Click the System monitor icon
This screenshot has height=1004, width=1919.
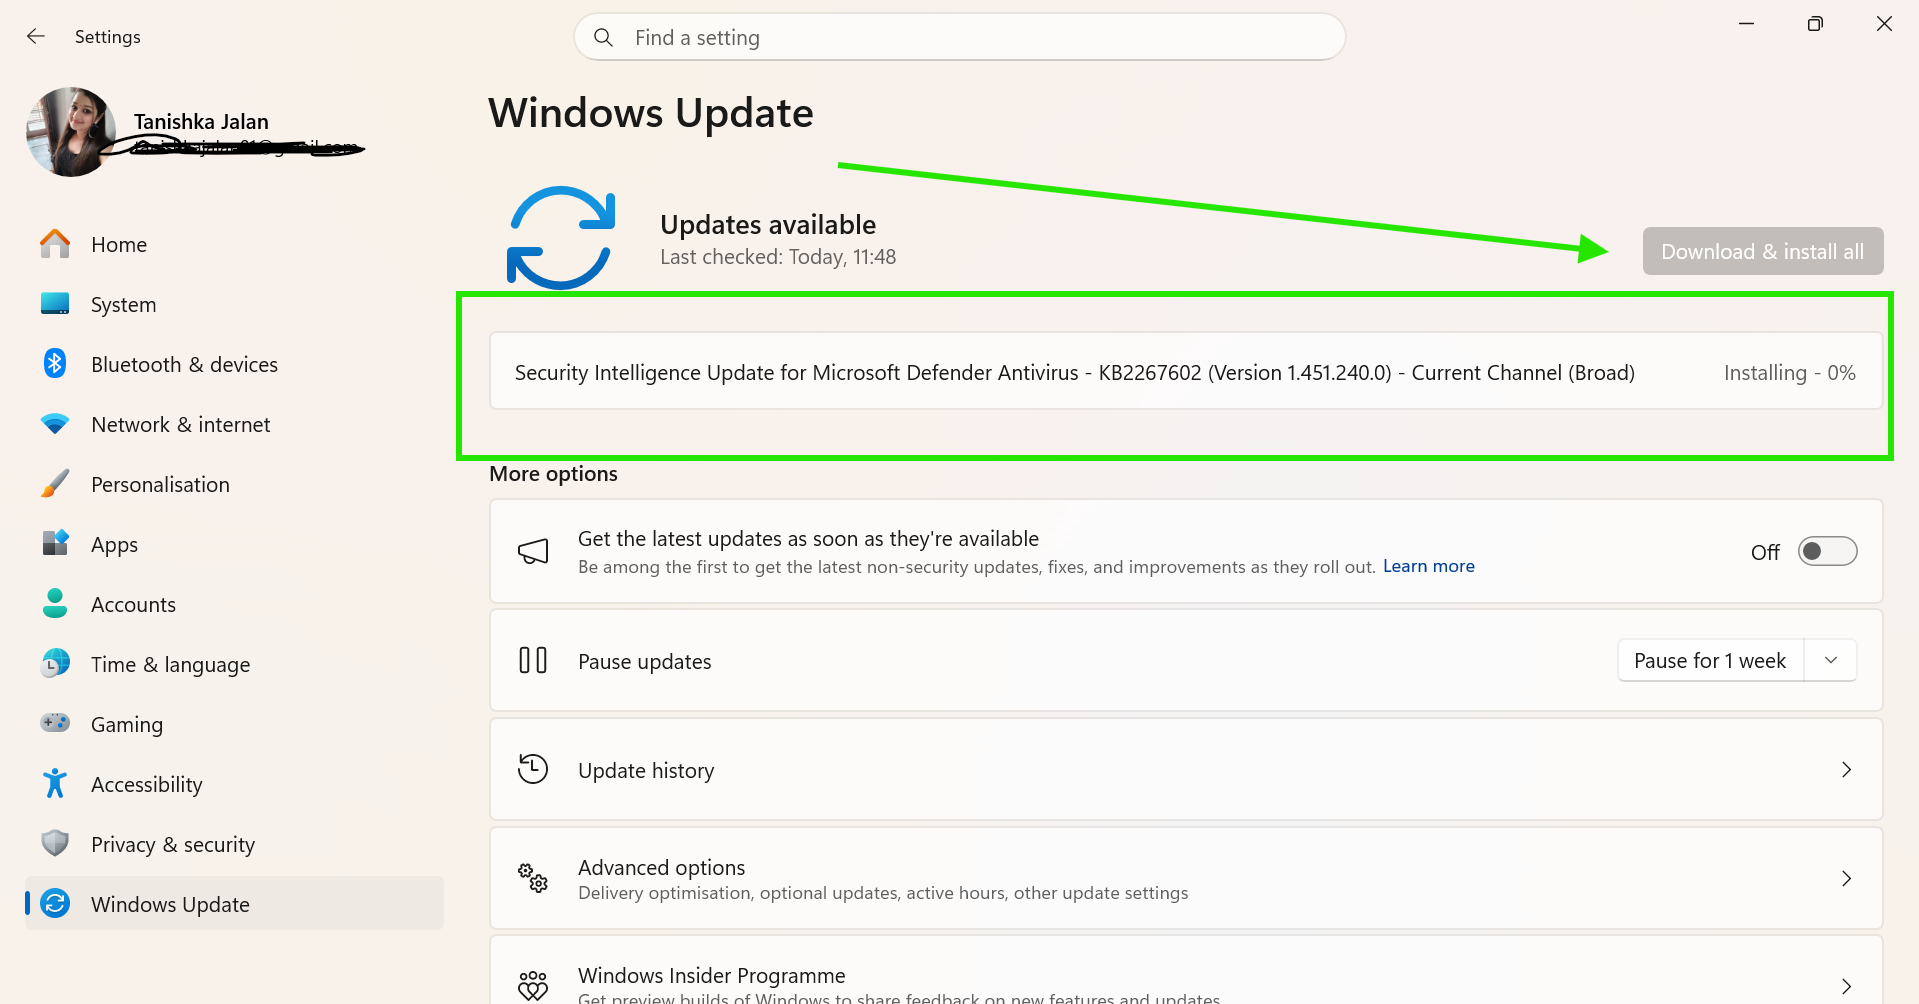click(55, 304)
